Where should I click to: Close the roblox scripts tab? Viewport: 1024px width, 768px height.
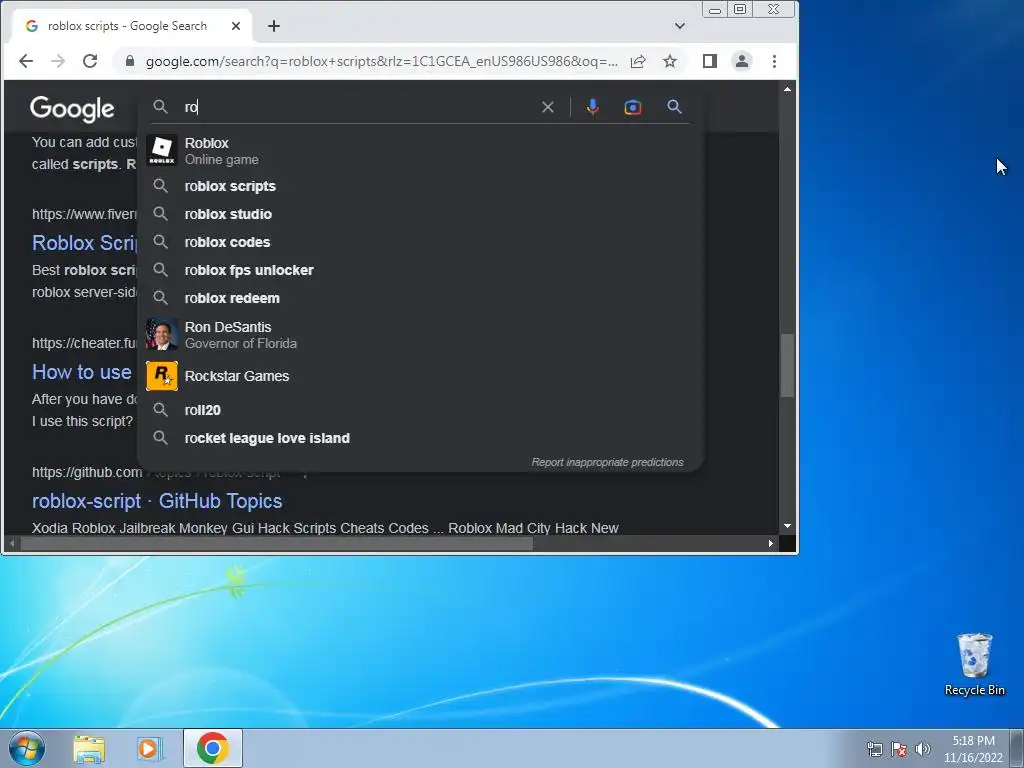tap(236, 26)
